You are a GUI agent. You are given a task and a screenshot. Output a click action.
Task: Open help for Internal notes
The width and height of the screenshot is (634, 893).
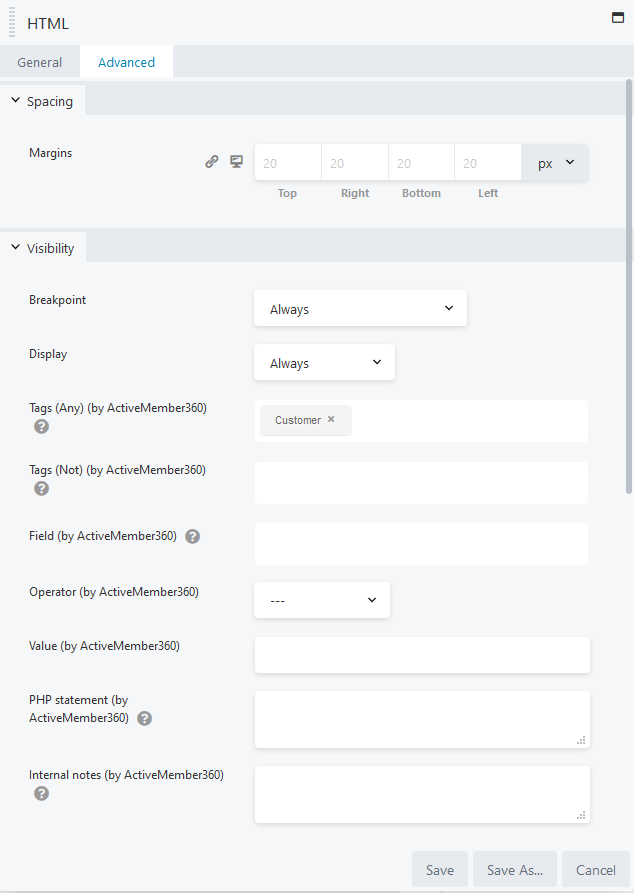(x=40, y=793)
